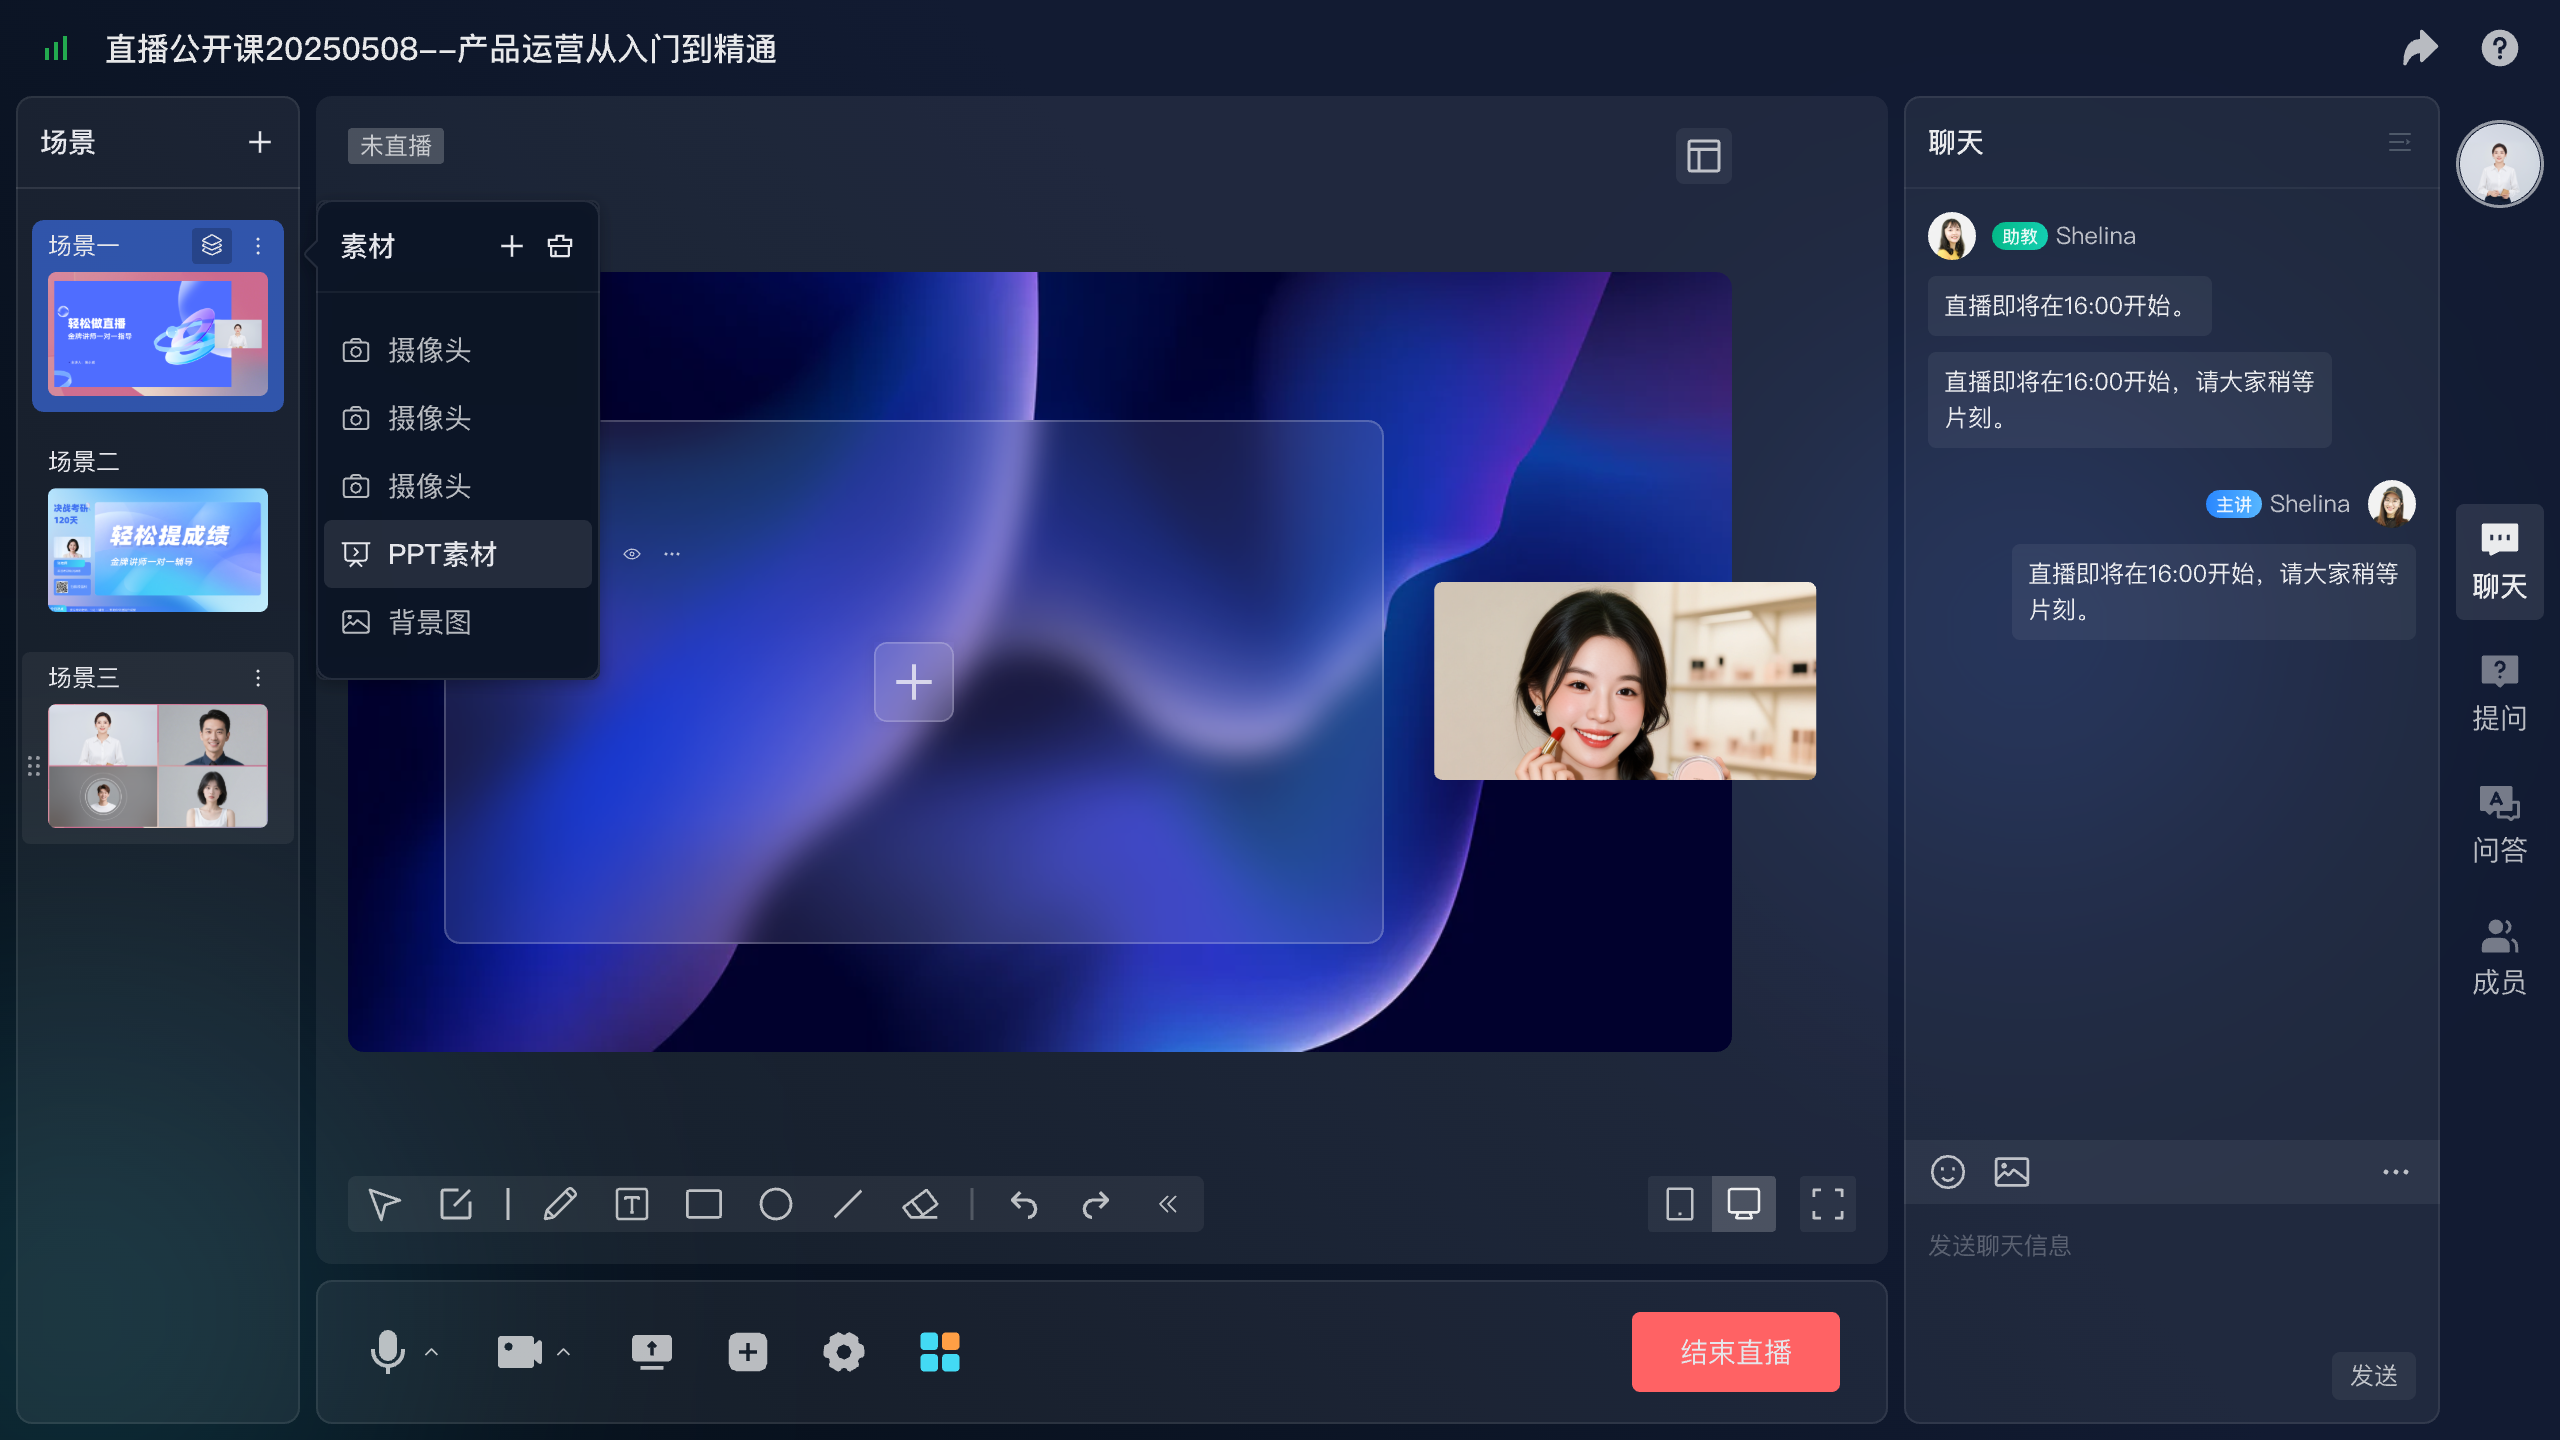The image size is (2560, 1440).
Task: Select the 背景图 material
Action: click(458, 622)
